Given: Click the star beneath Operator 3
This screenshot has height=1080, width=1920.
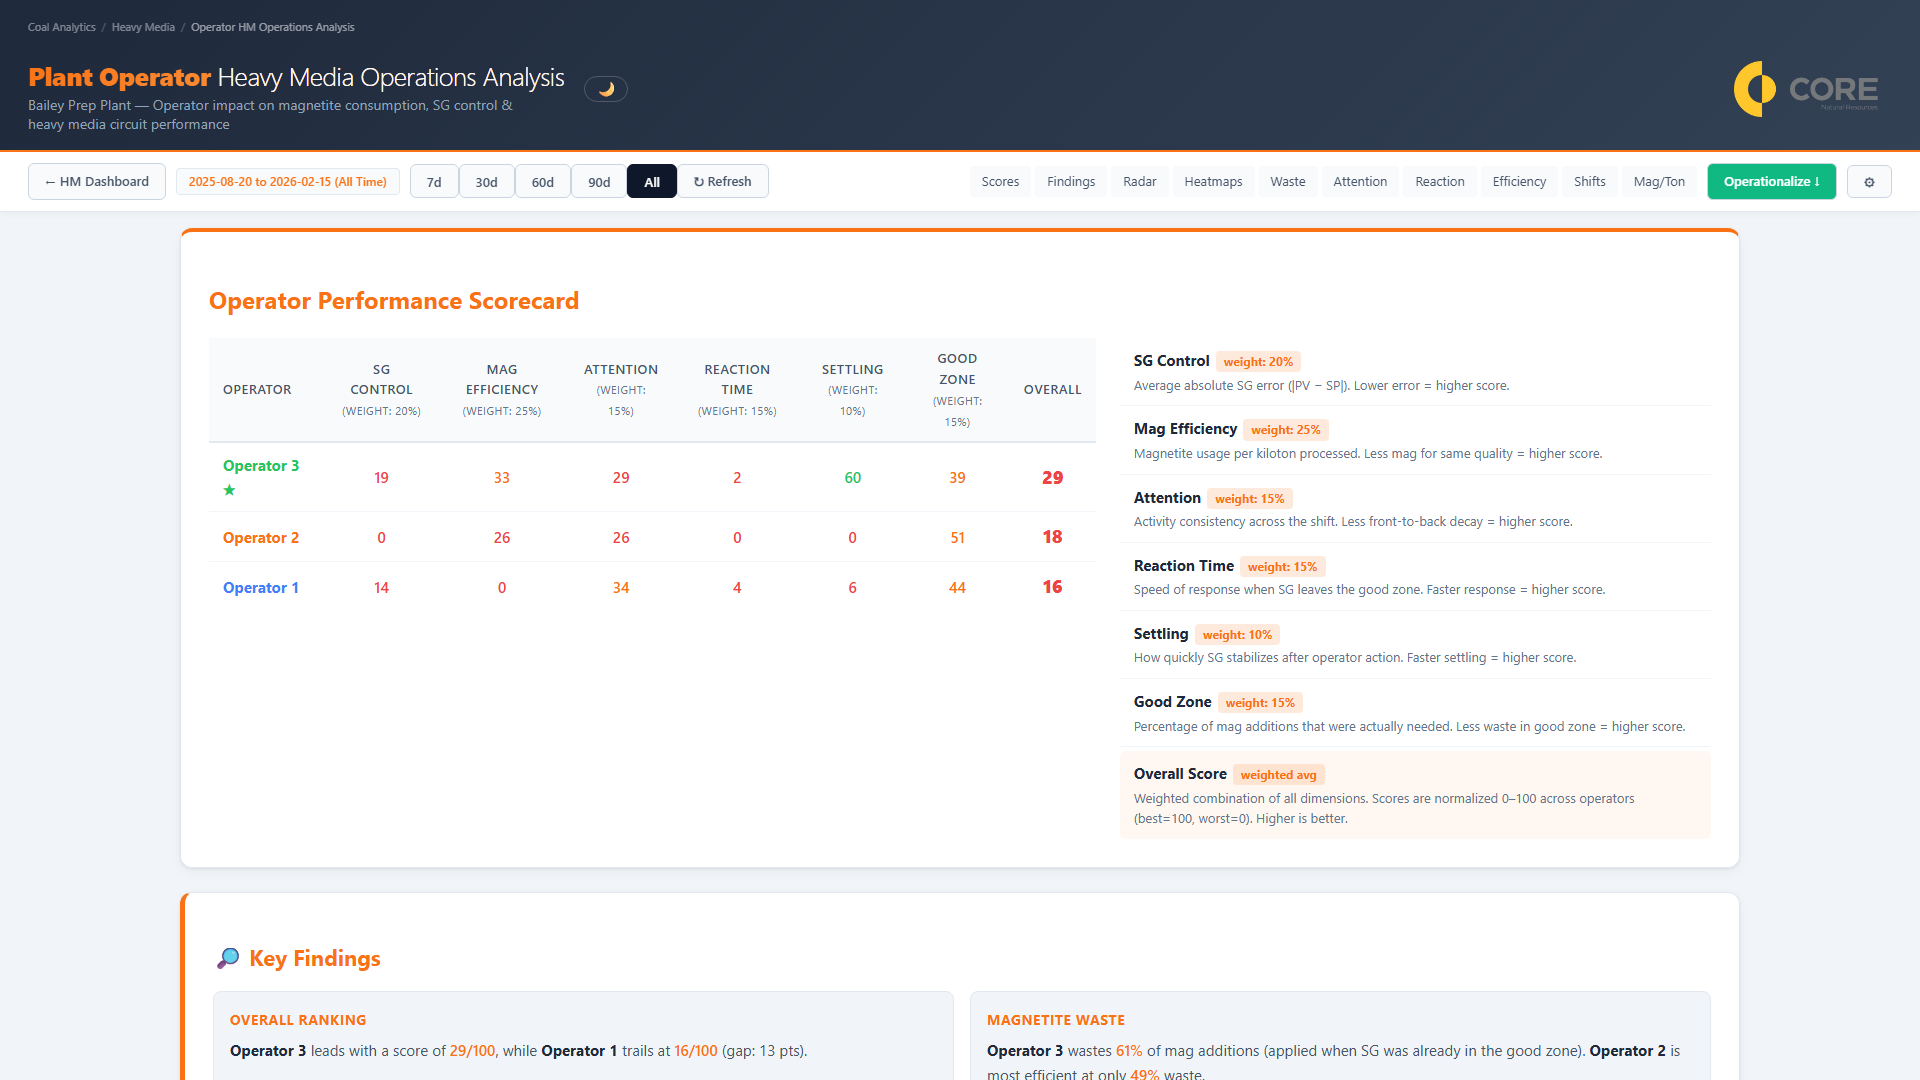Looking at the screenshot, I should pos(229,491).
